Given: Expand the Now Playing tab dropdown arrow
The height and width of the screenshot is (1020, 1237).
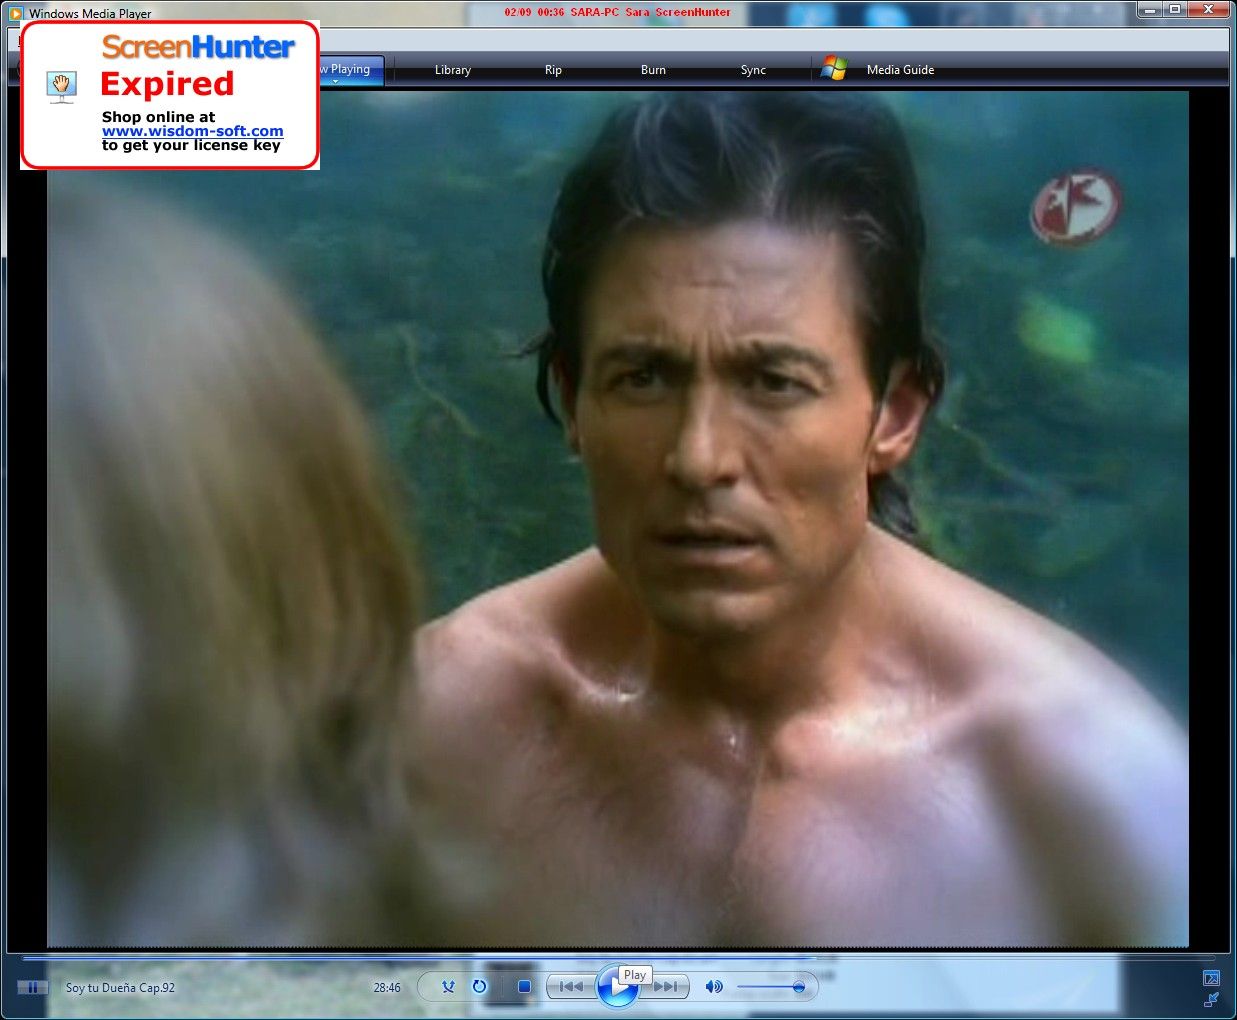Looking at the screenshot, I should pos(336,81).
